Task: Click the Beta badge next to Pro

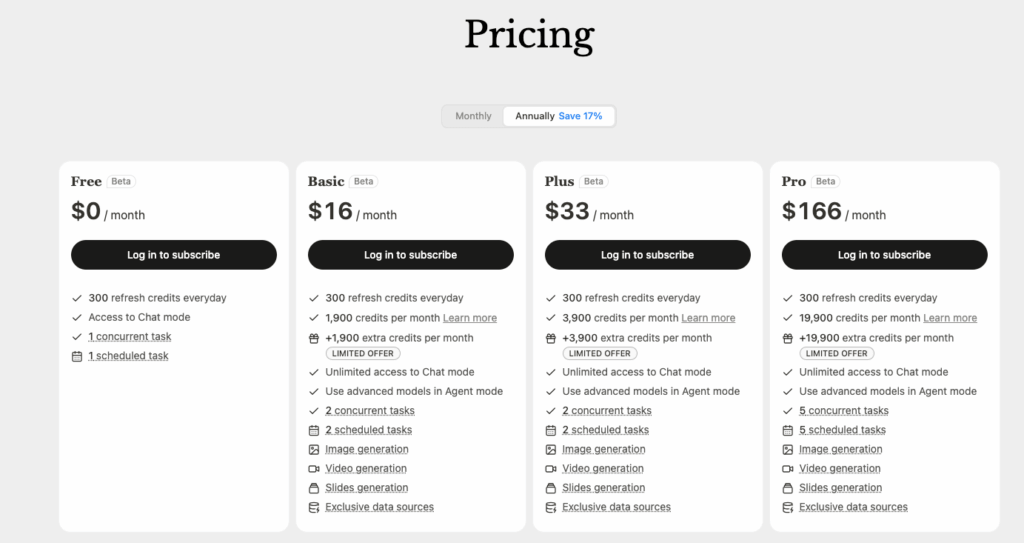Action: (825, 182)
